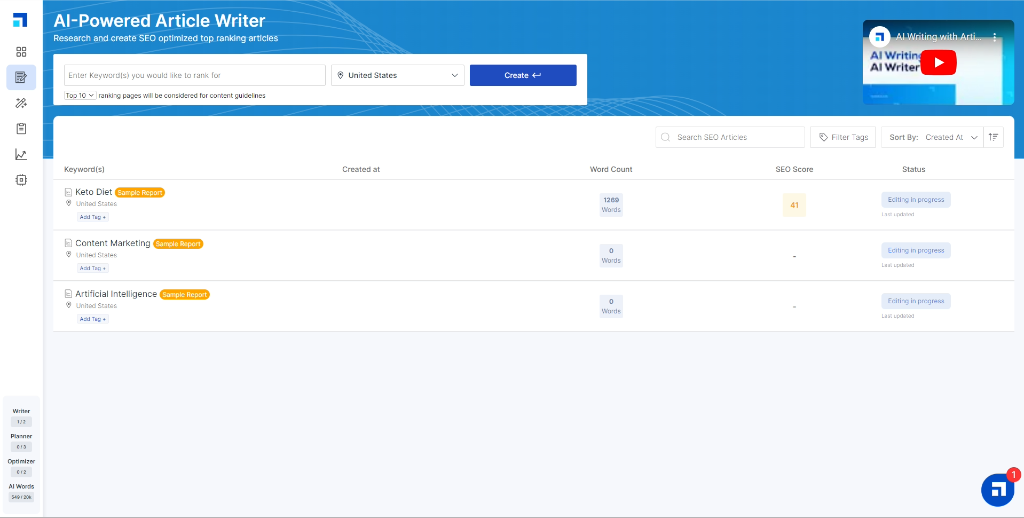Add Tag to the Content Marketing article
Viewport: 1024px width, 518px height.
click(x=93, y=268)
